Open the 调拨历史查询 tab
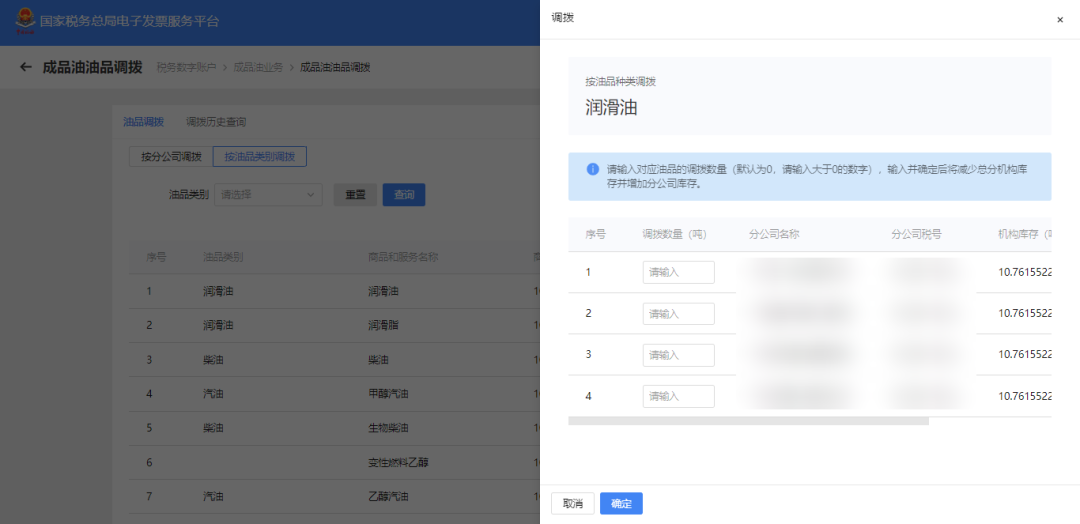This screenshot has width=1080, height=524. (216, 122)
